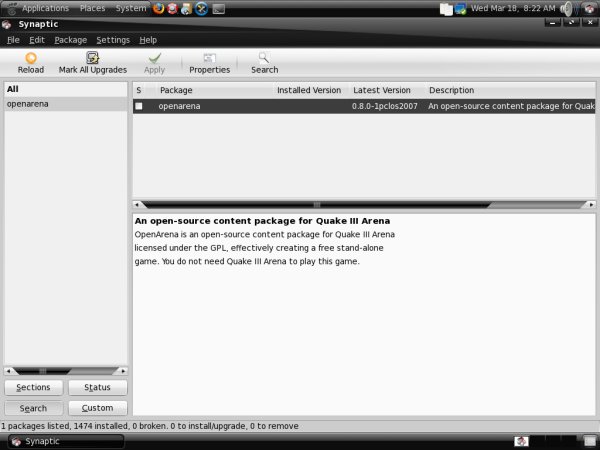This screenshot has width=600, height=450.
Task: Click the Search magnifier toolbar icon
Action: [x=264, y=58]
